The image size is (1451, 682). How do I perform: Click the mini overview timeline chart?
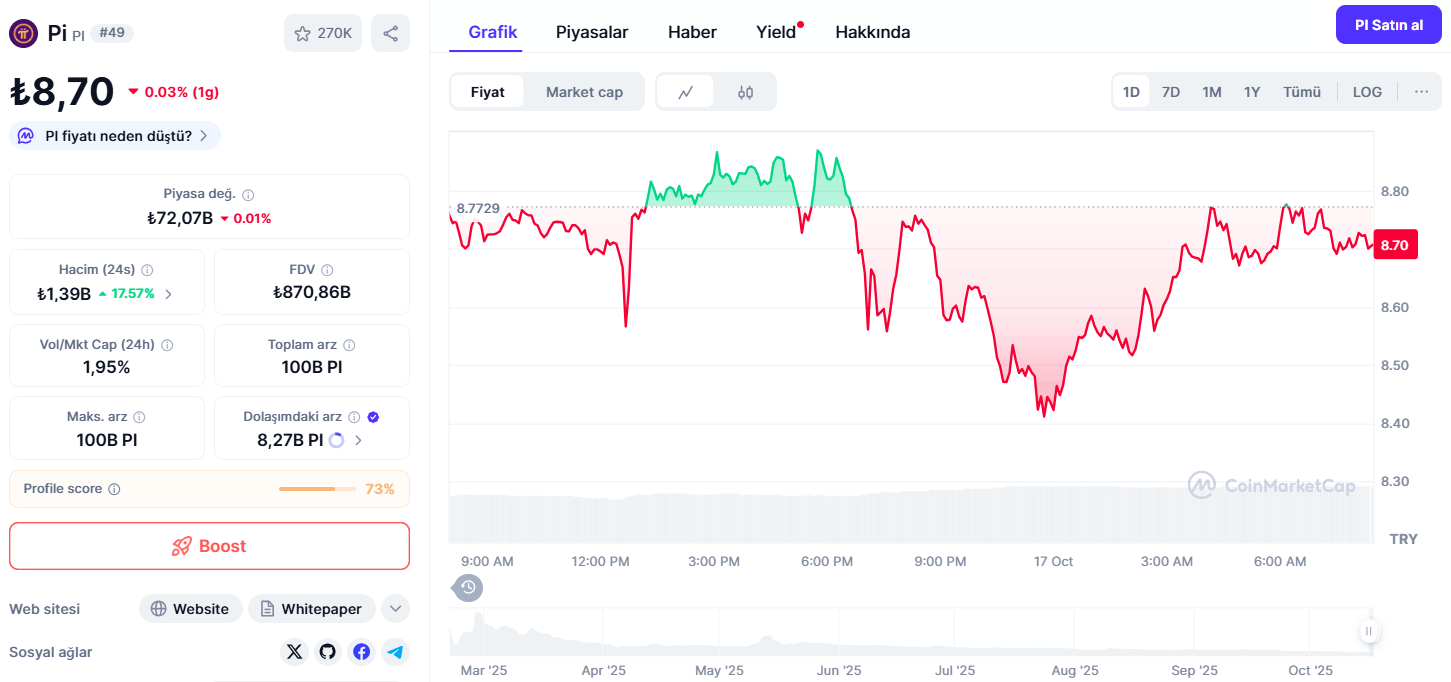tap(911, 632)
